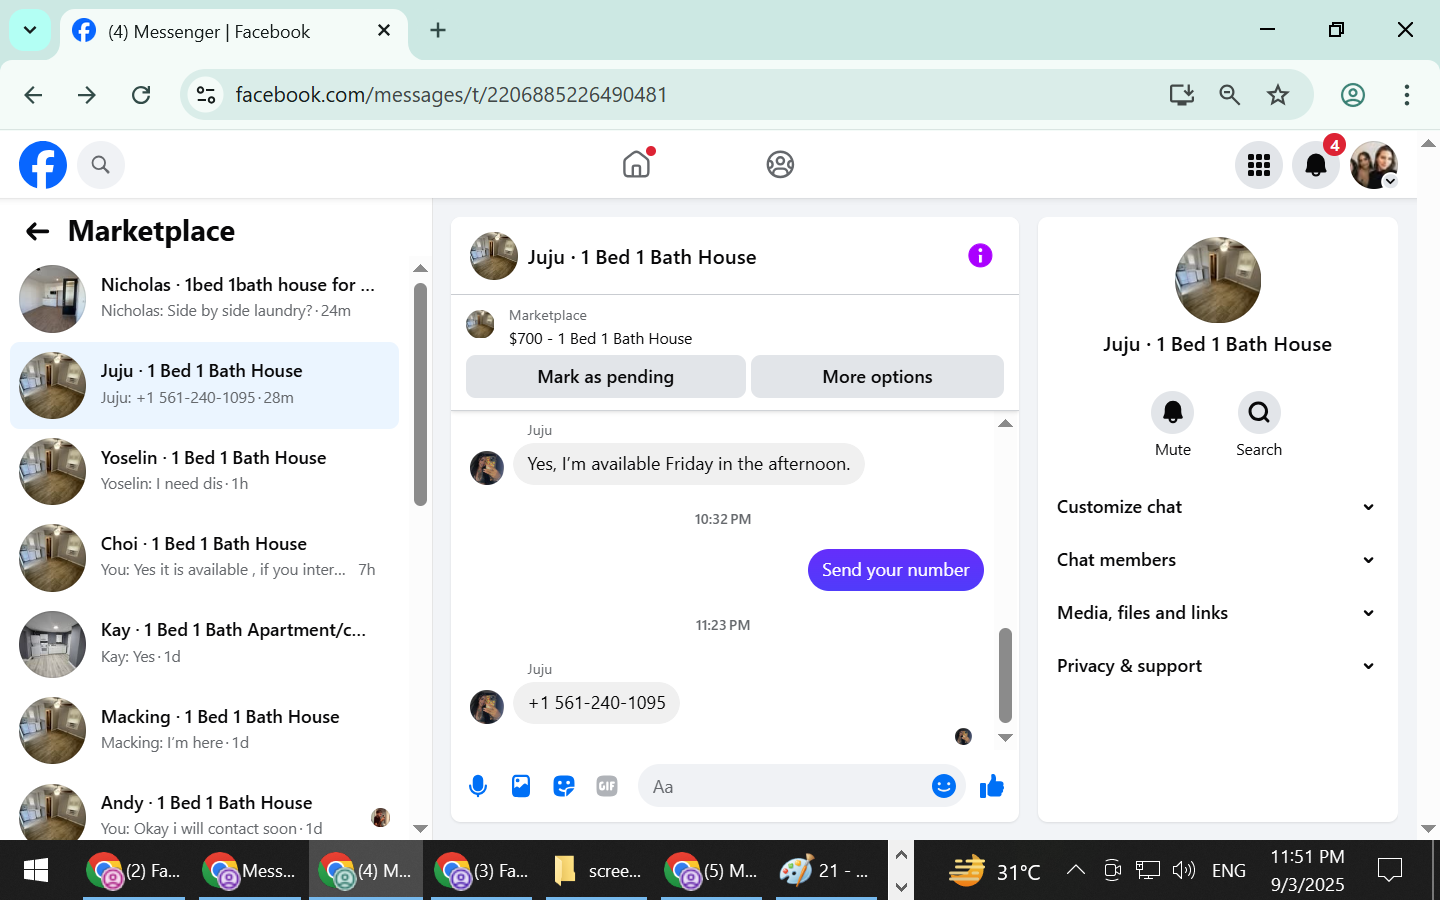The height and width of the screenshot is (900, 1440).
Task: Click the chat list scrollbar thumb
Action: (420, 395)
